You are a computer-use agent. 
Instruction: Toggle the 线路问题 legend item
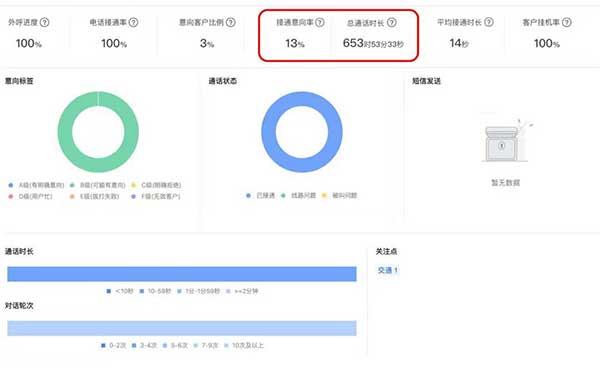click(x=298, y=195)
